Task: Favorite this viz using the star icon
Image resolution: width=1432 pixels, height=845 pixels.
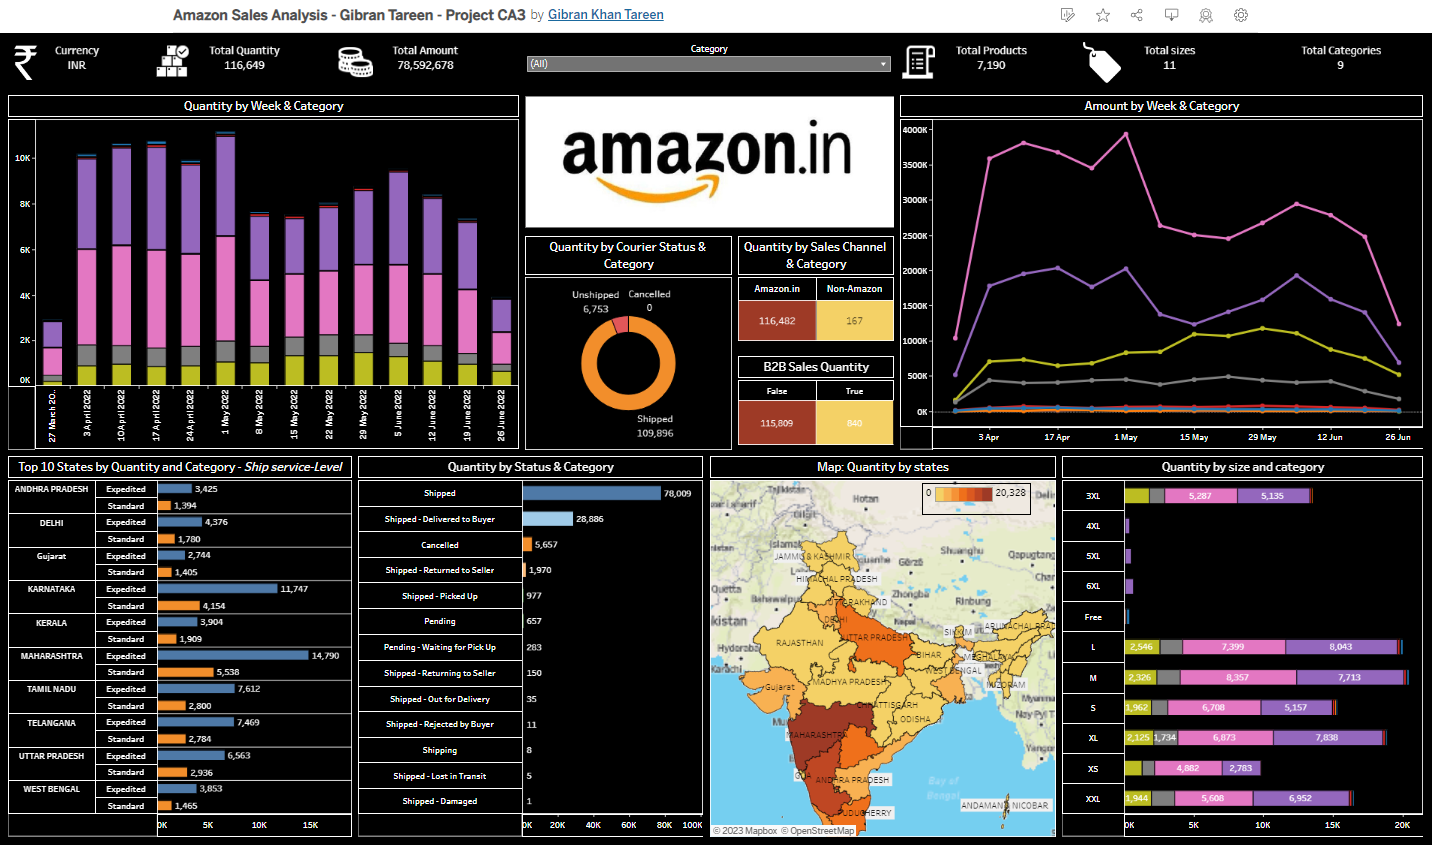Action: coord(1103,15)
